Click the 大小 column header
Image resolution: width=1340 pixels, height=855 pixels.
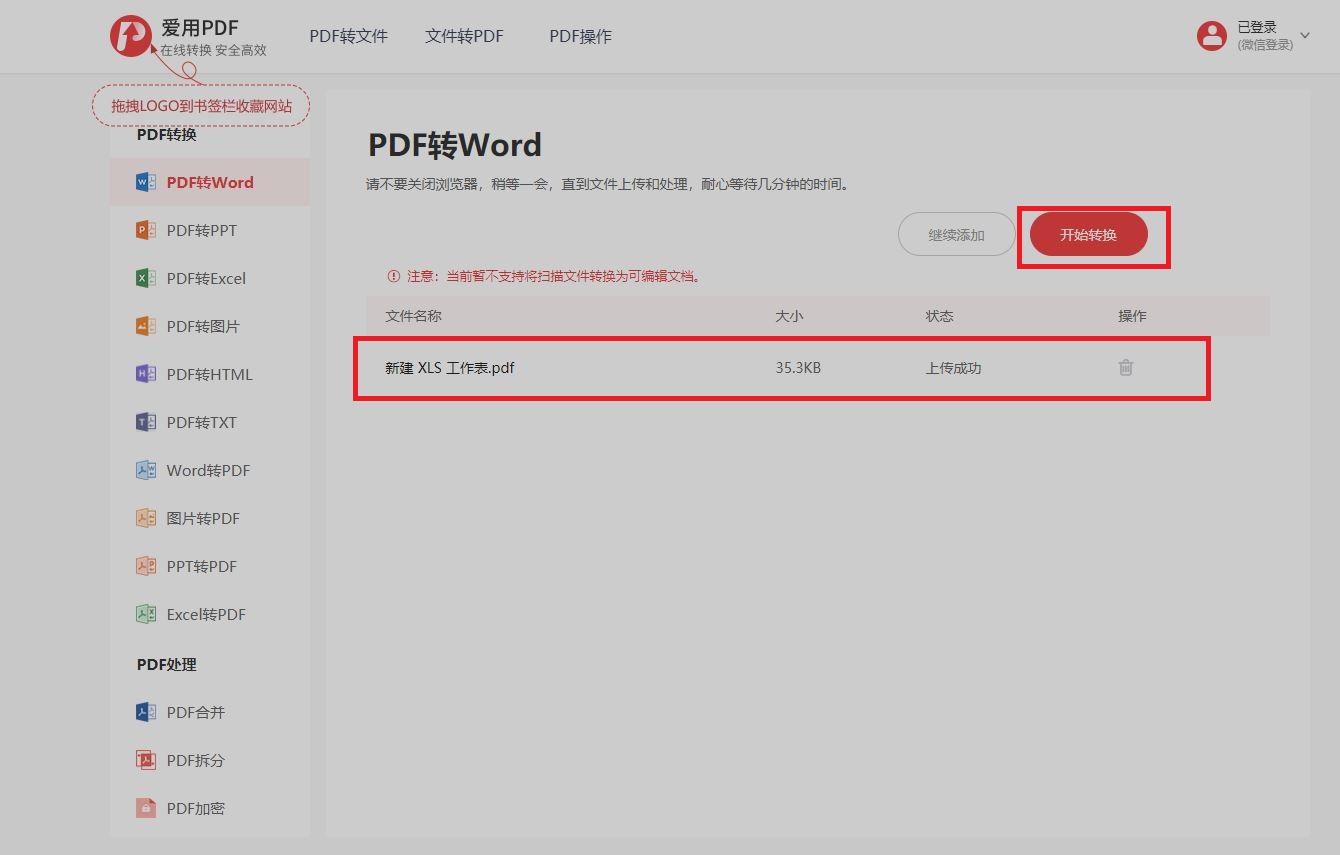pos(789,316)
